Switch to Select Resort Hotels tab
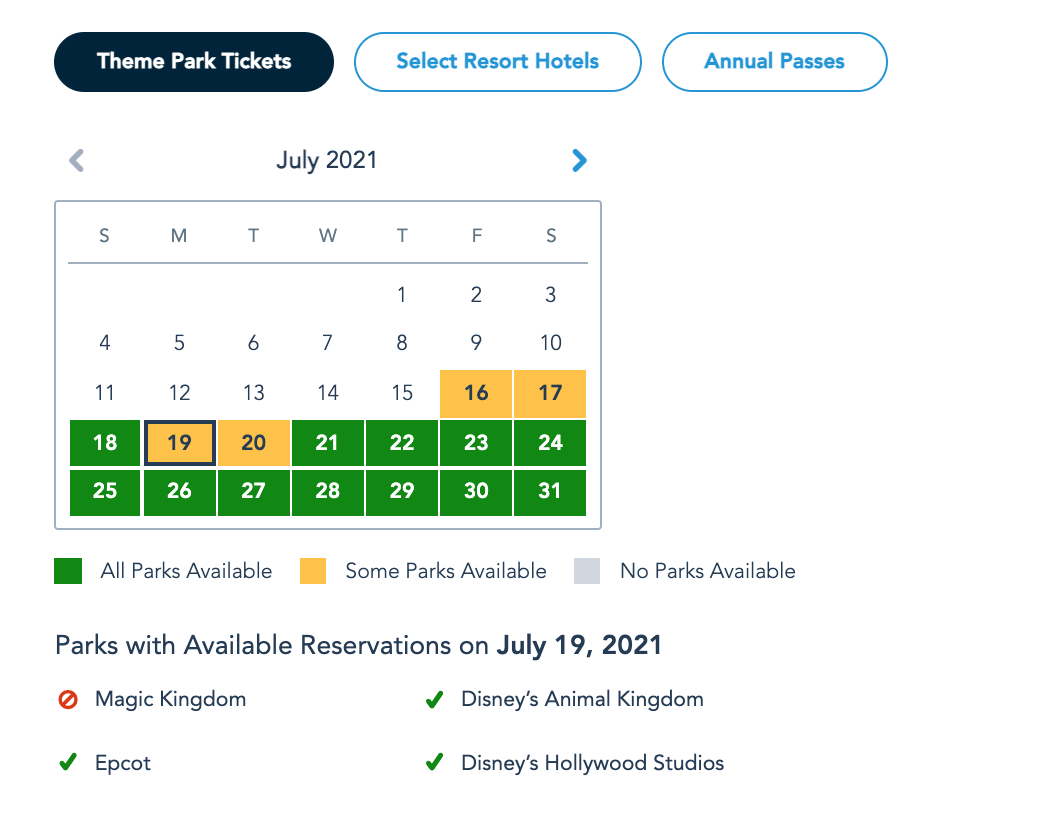 [497, 61]
